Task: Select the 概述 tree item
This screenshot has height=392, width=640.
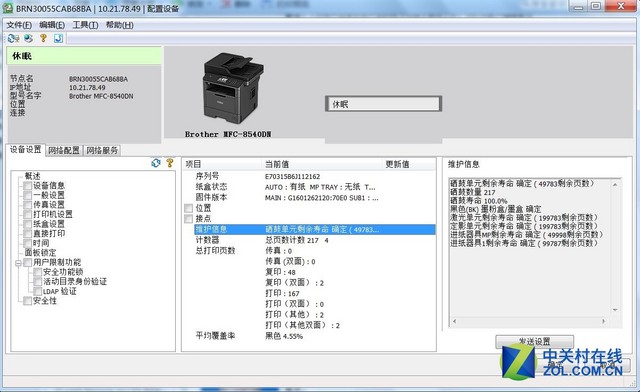Action: click(32, 176)
